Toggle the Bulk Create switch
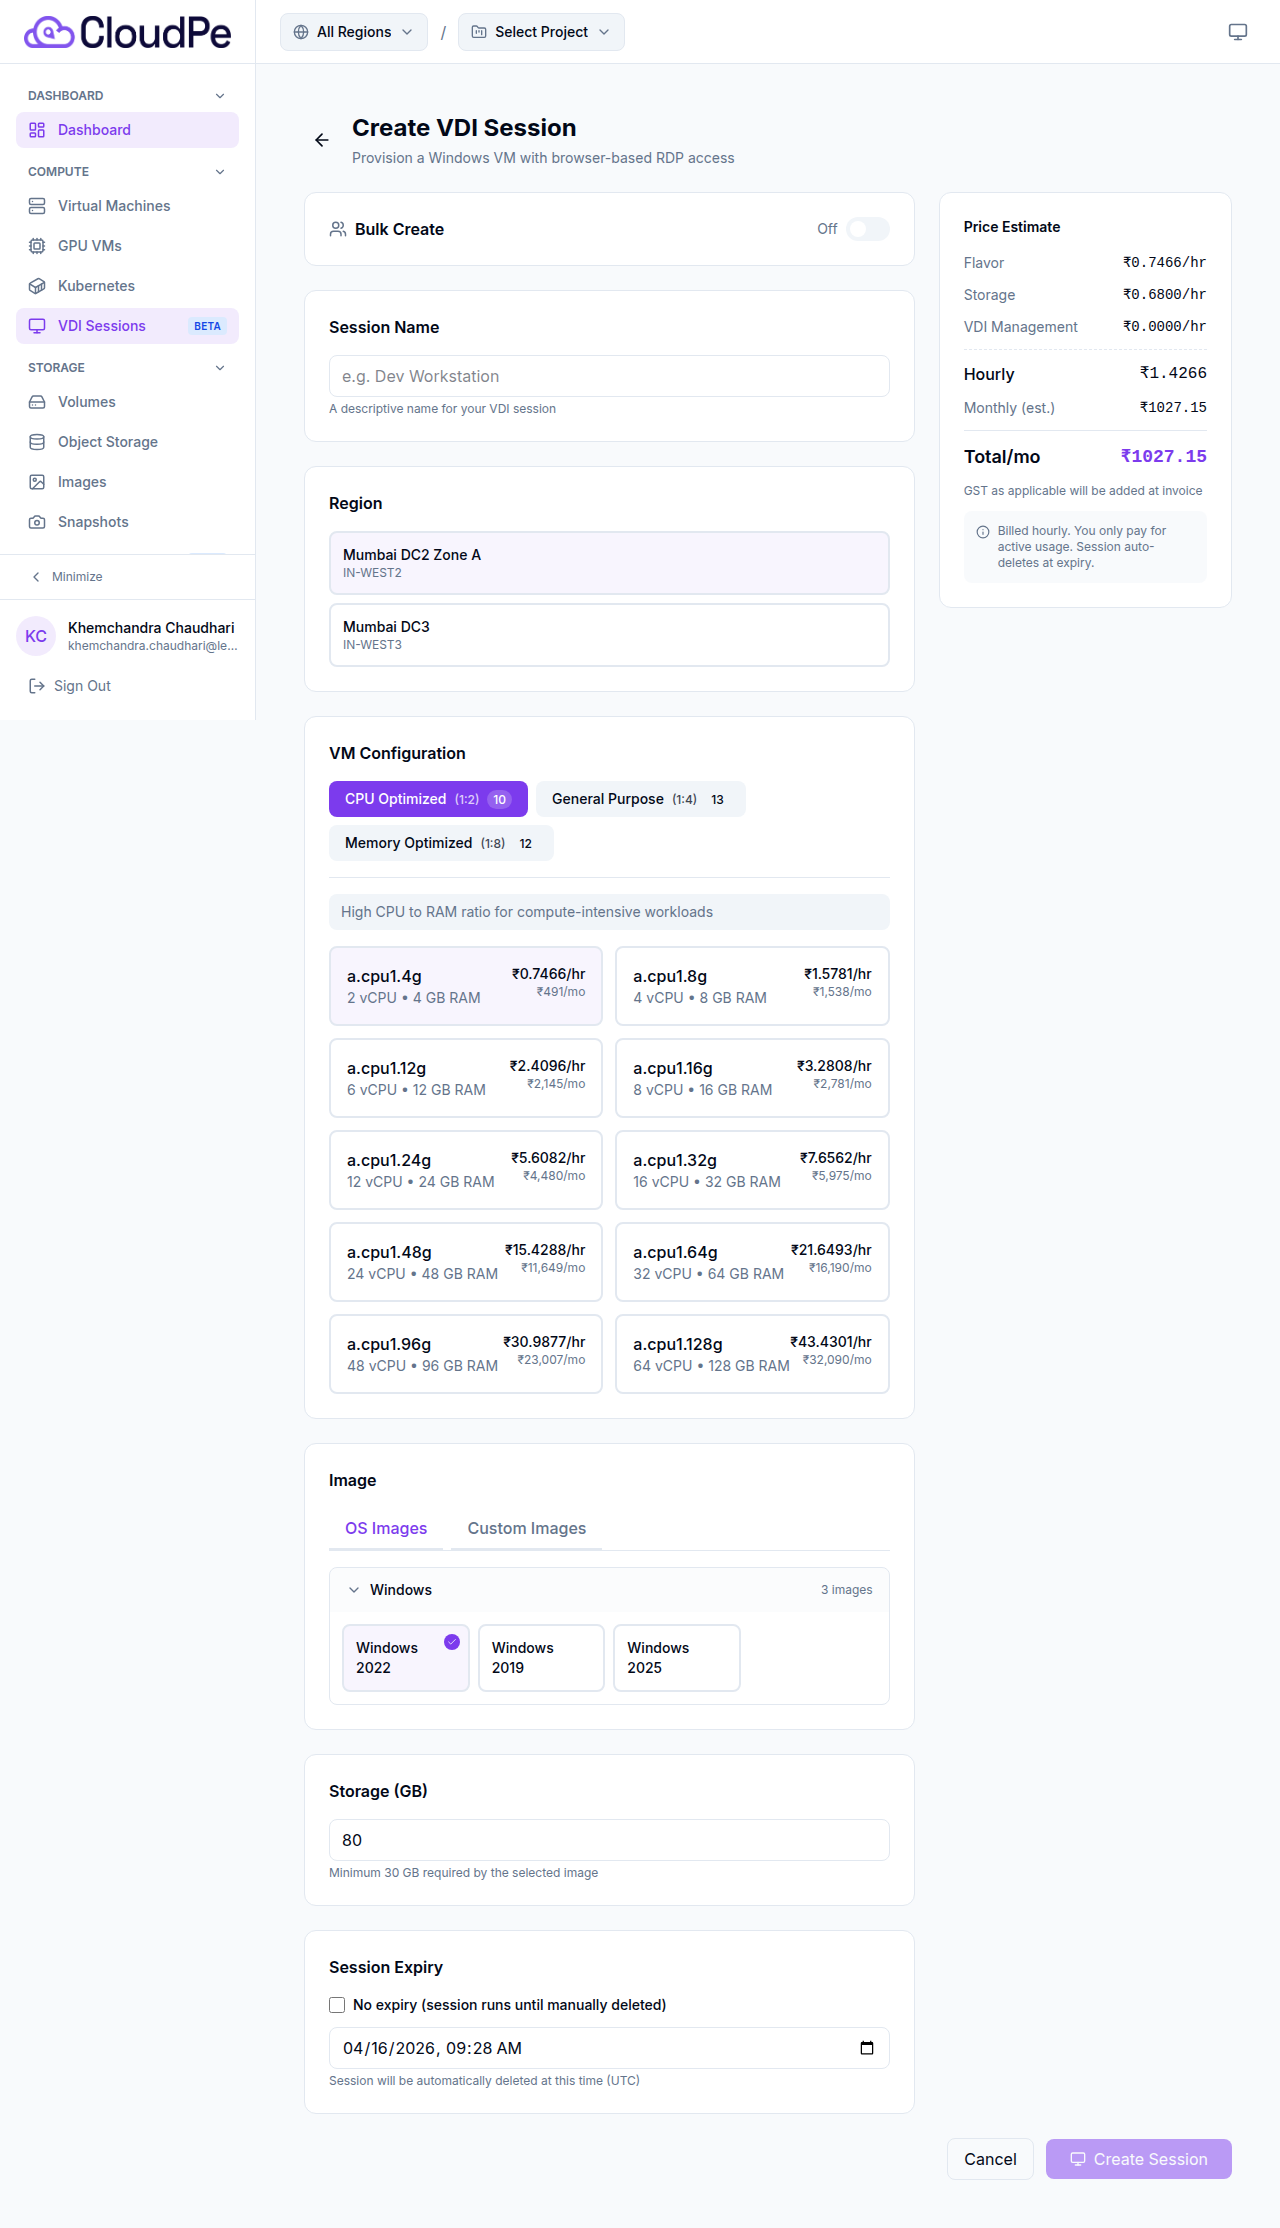 (868, 229)
